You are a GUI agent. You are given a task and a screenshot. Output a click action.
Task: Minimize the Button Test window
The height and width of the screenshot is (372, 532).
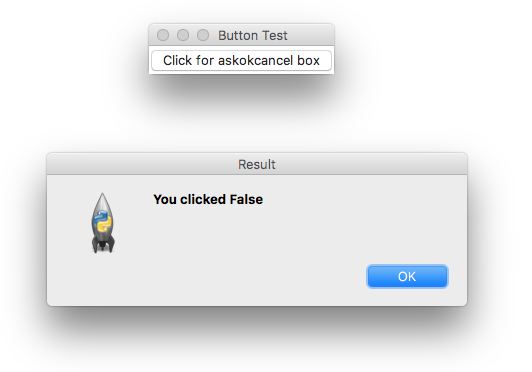click(183, 35)
